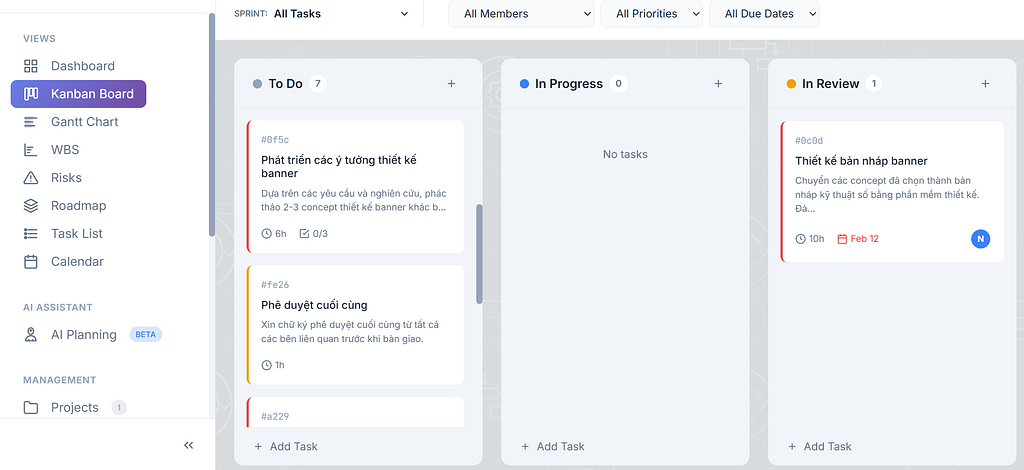Click the In Progress count badge 0
The height and width of the screenshot is (470, 1024).
[618, 84]
